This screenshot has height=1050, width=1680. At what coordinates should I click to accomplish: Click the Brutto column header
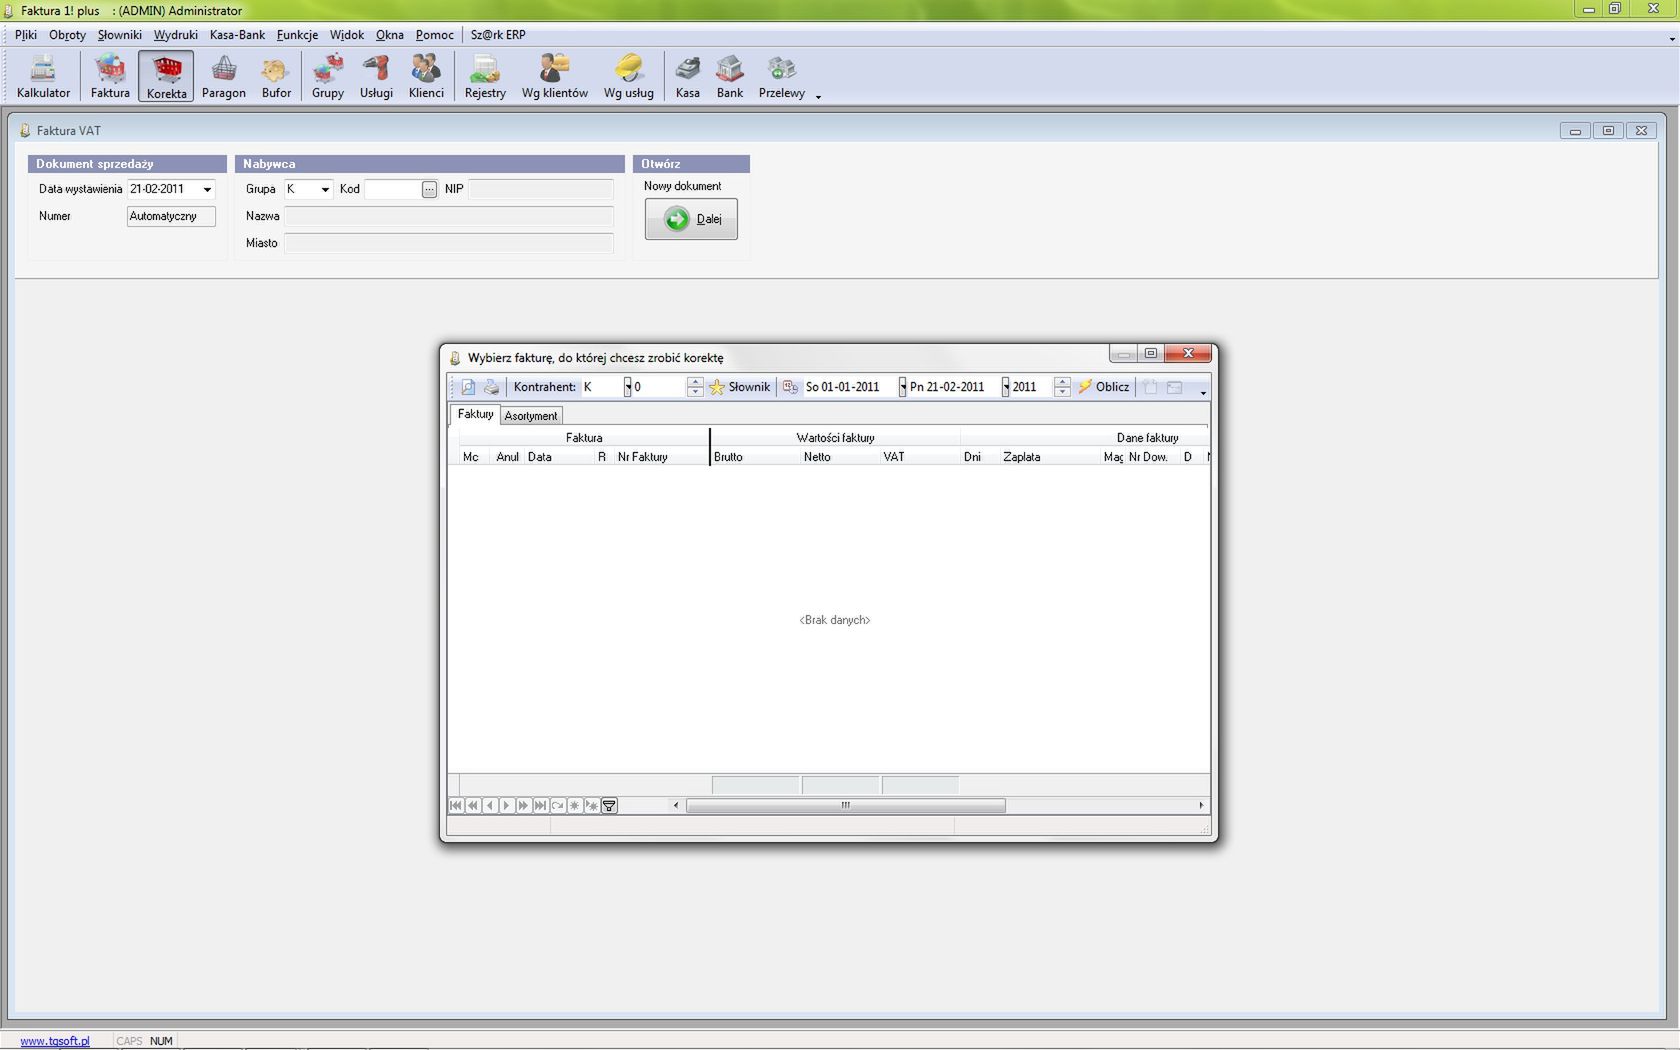click(x=755, y=457)
